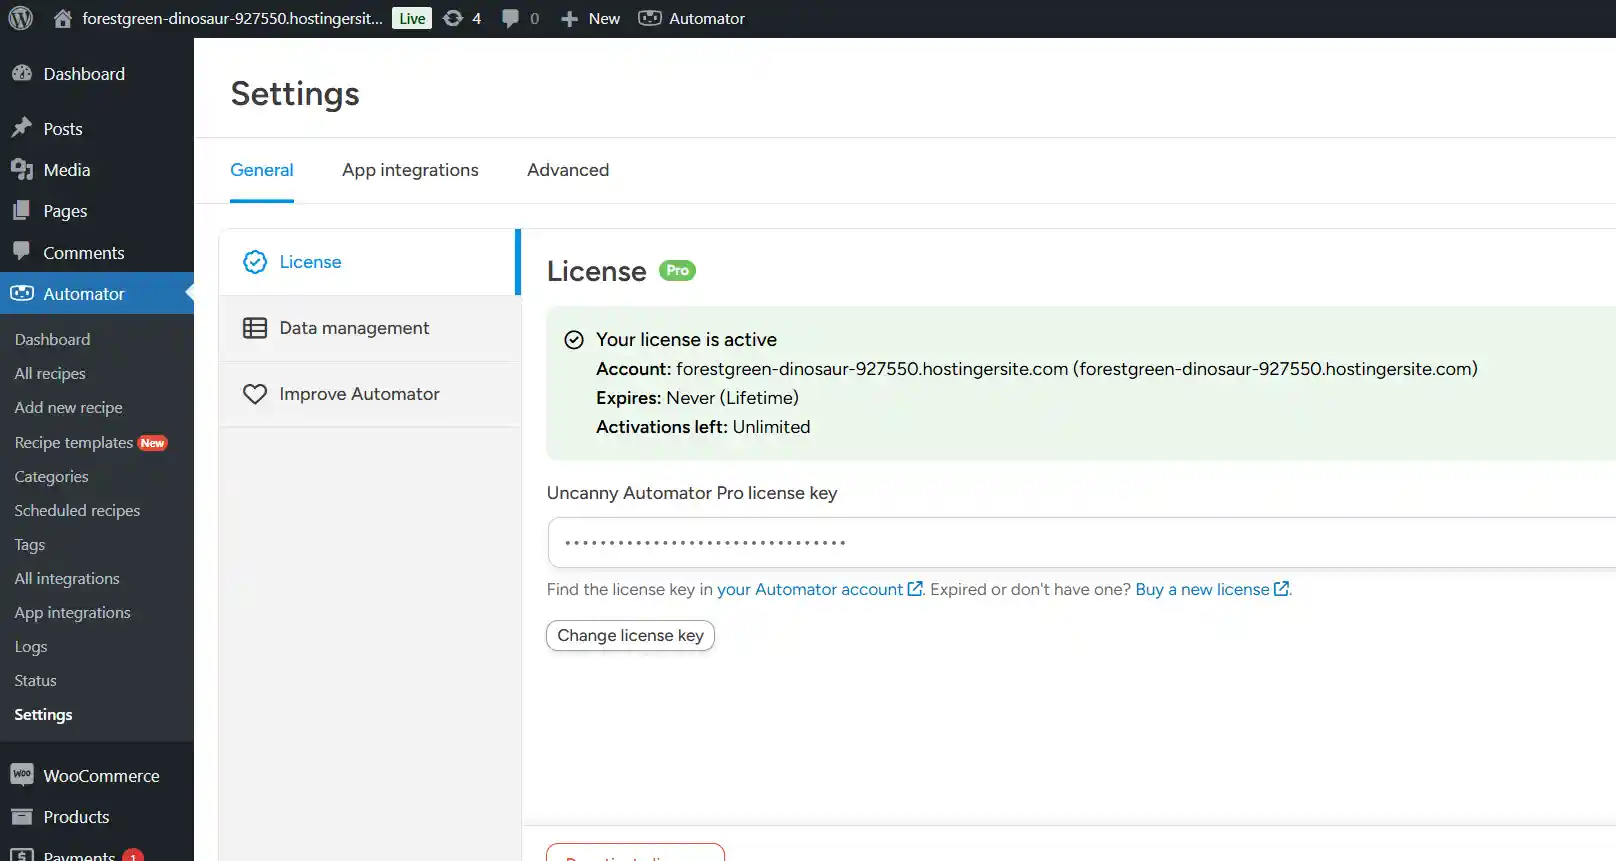The width and height of the screenshot is (1616, 861).
Task: Click the Pro license key field
Action: [1082, 543]
